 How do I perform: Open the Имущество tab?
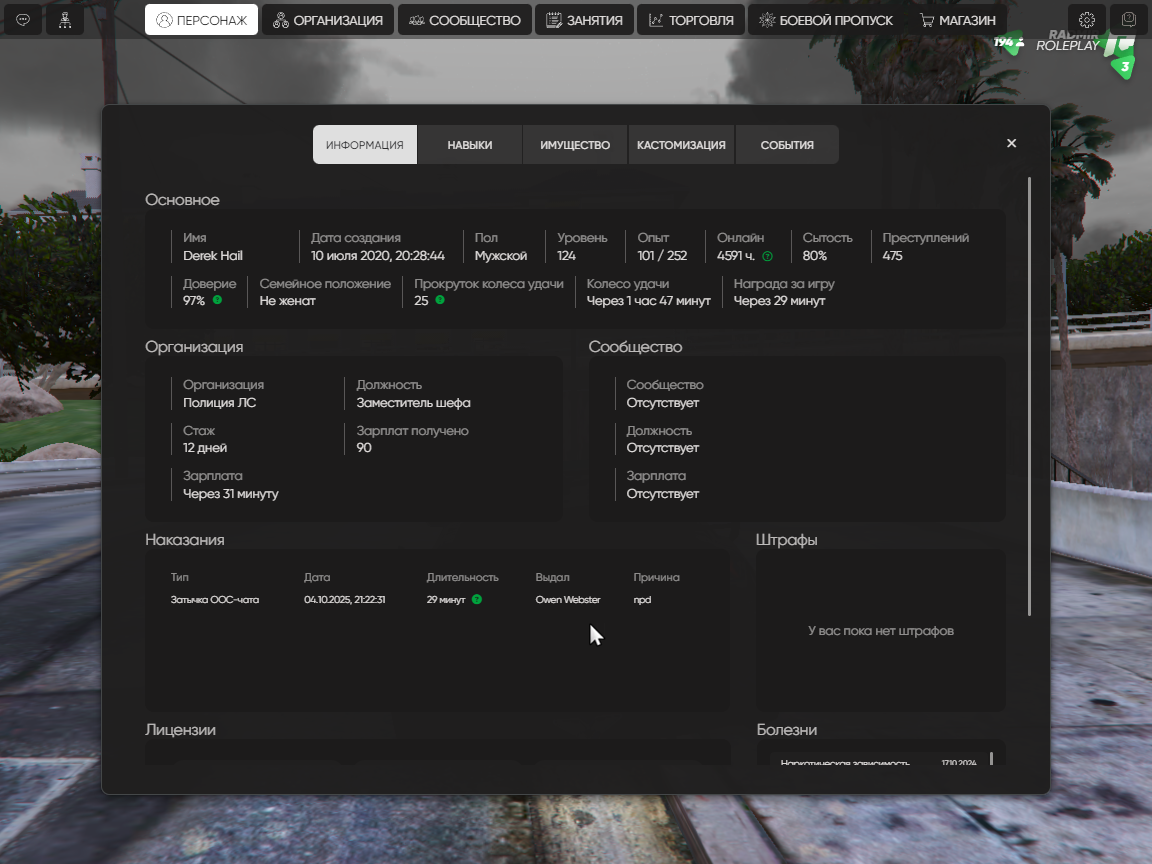click(x=575, y=145)
